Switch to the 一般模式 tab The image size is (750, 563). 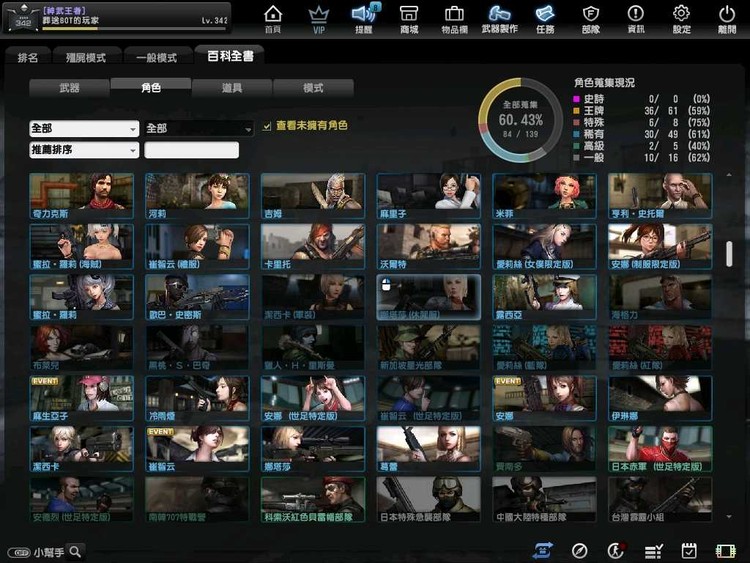pyautogui.click(x=157, y=57)
